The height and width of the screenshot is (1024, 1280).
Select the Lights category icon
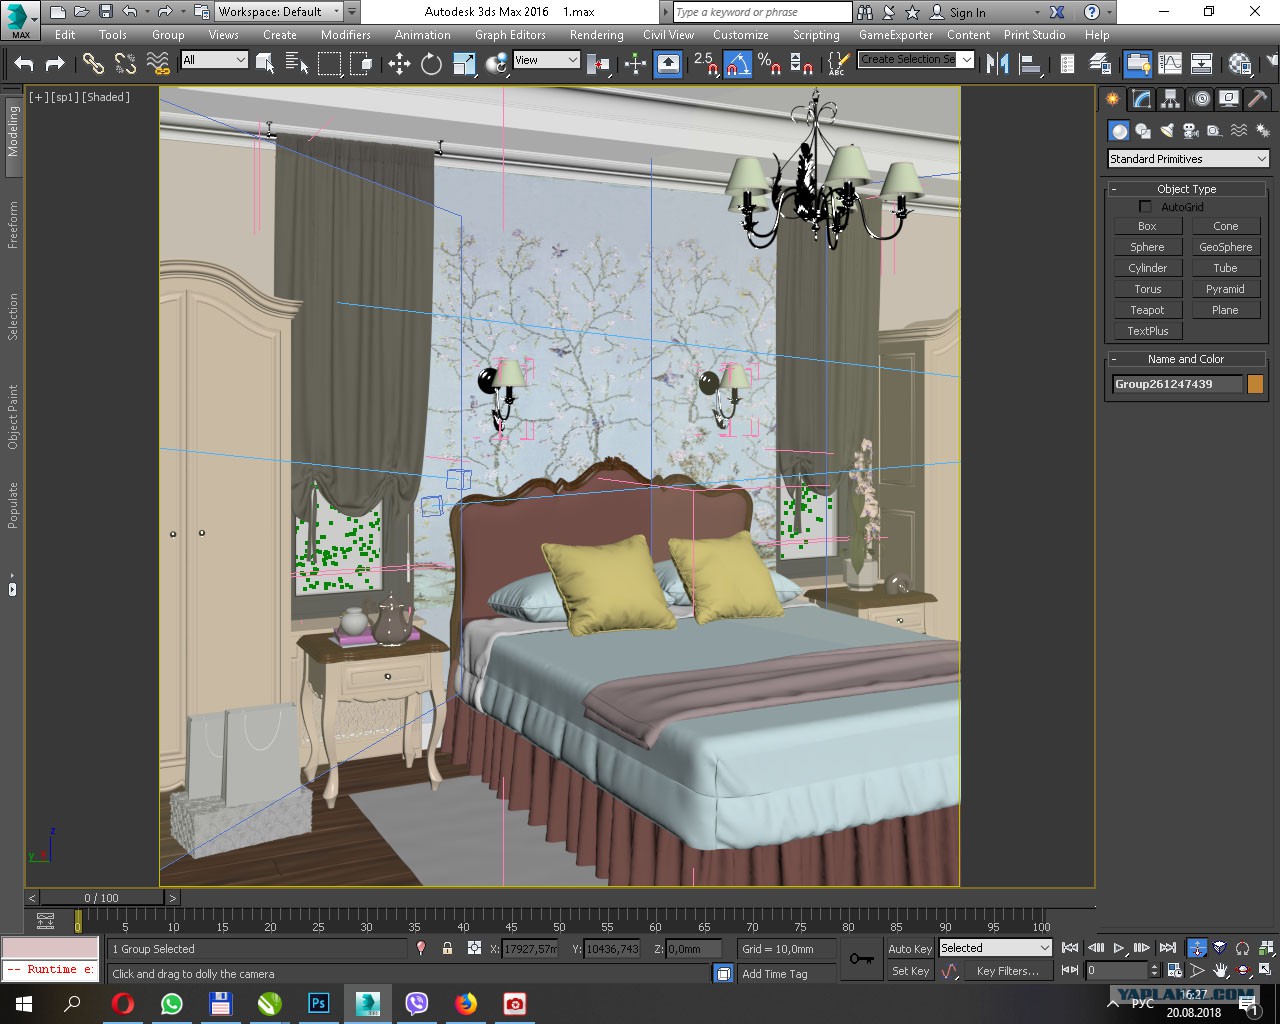[1167, 131]
